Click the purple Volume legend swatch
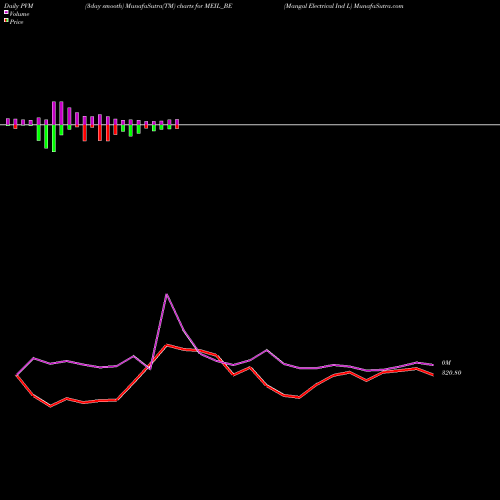 [x=6, y=12]
